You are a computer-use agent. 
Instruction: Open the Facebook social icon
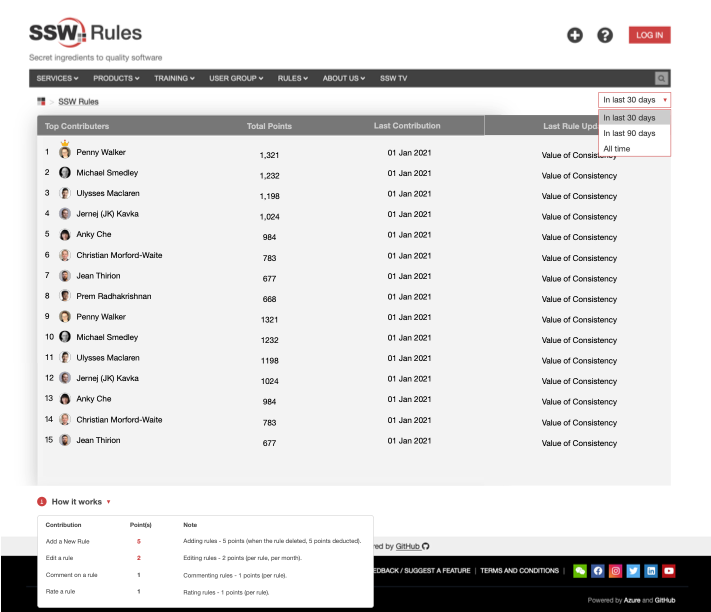click(x=598, y=571)
